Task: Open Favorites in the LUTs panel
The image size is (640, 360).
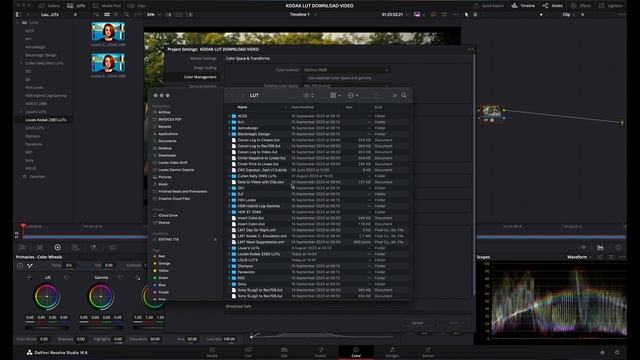Action: [37, 176]
